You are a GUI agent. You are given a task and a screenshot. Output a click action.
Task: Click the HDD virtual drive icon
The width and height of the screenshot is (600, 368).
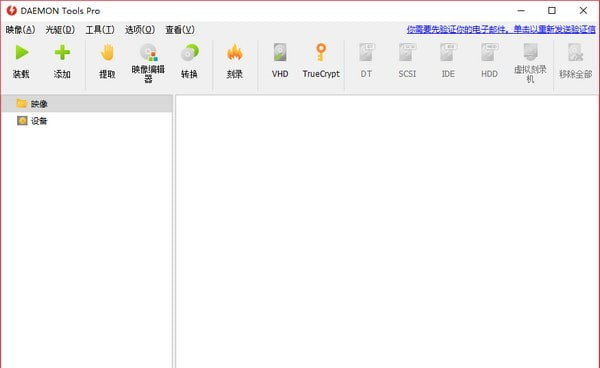[x=489, y=53]
